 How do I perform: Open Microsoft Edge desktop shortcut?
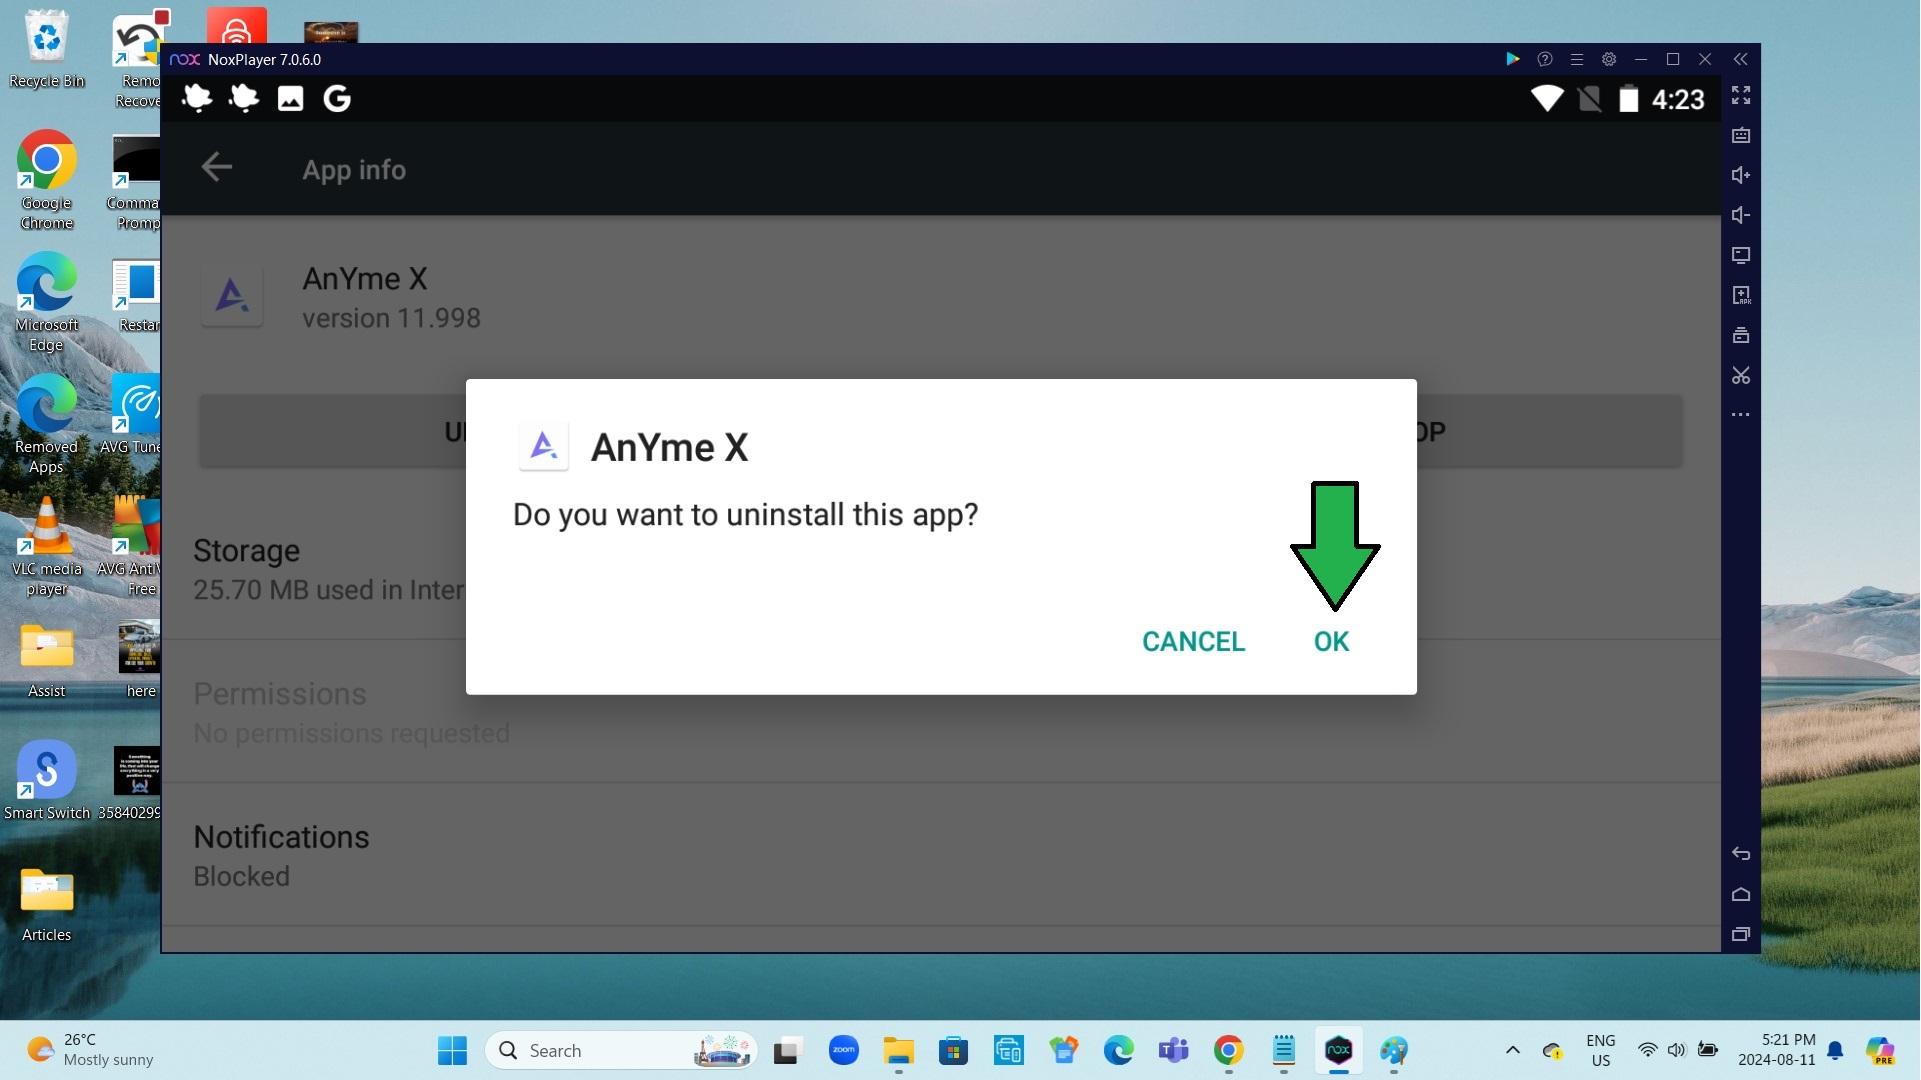point(46,303)
